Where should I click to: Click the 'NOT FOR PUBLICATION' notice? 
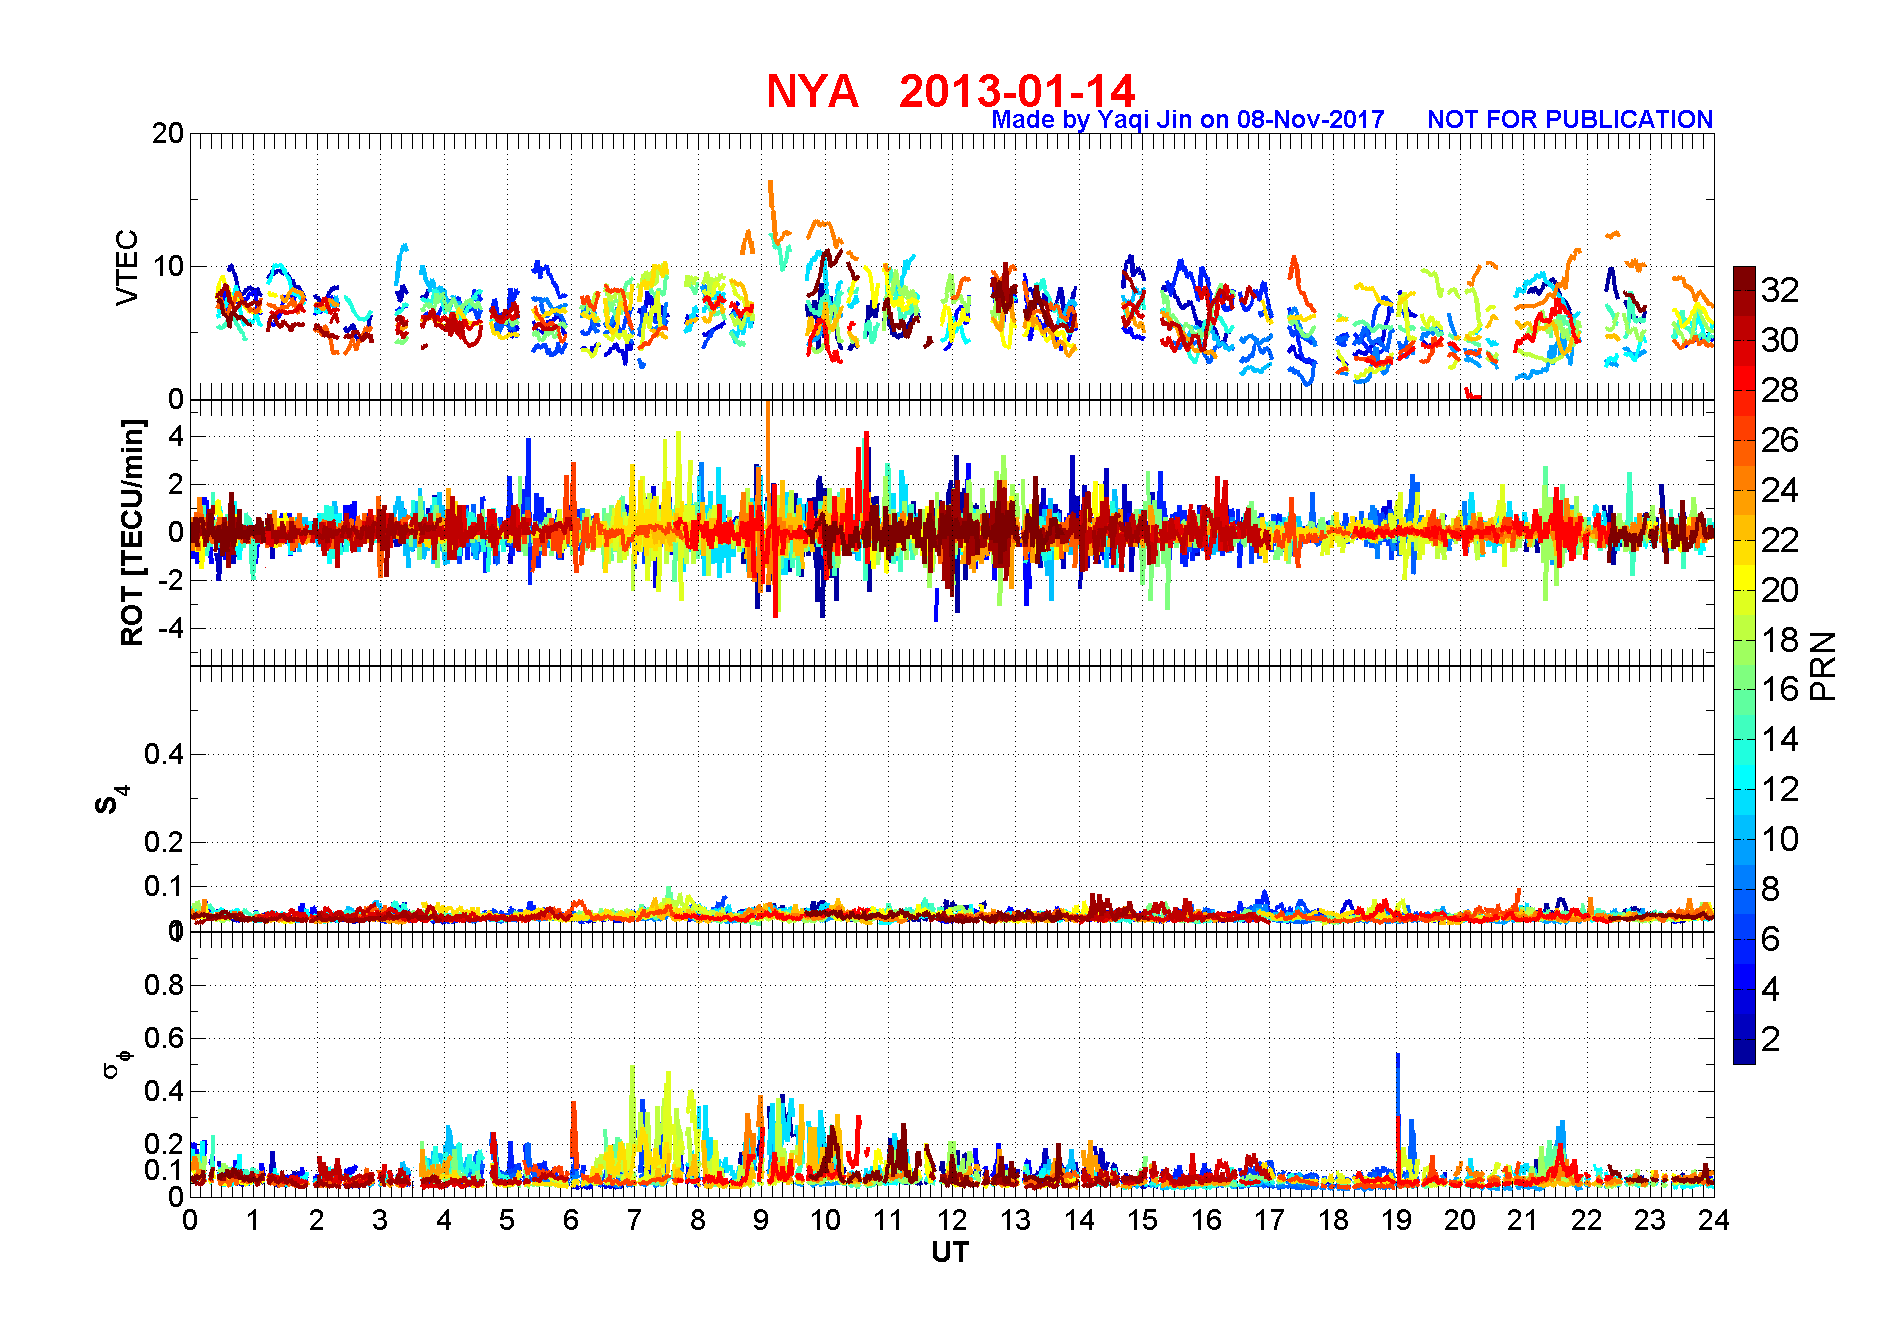(x=1570, y=120)
